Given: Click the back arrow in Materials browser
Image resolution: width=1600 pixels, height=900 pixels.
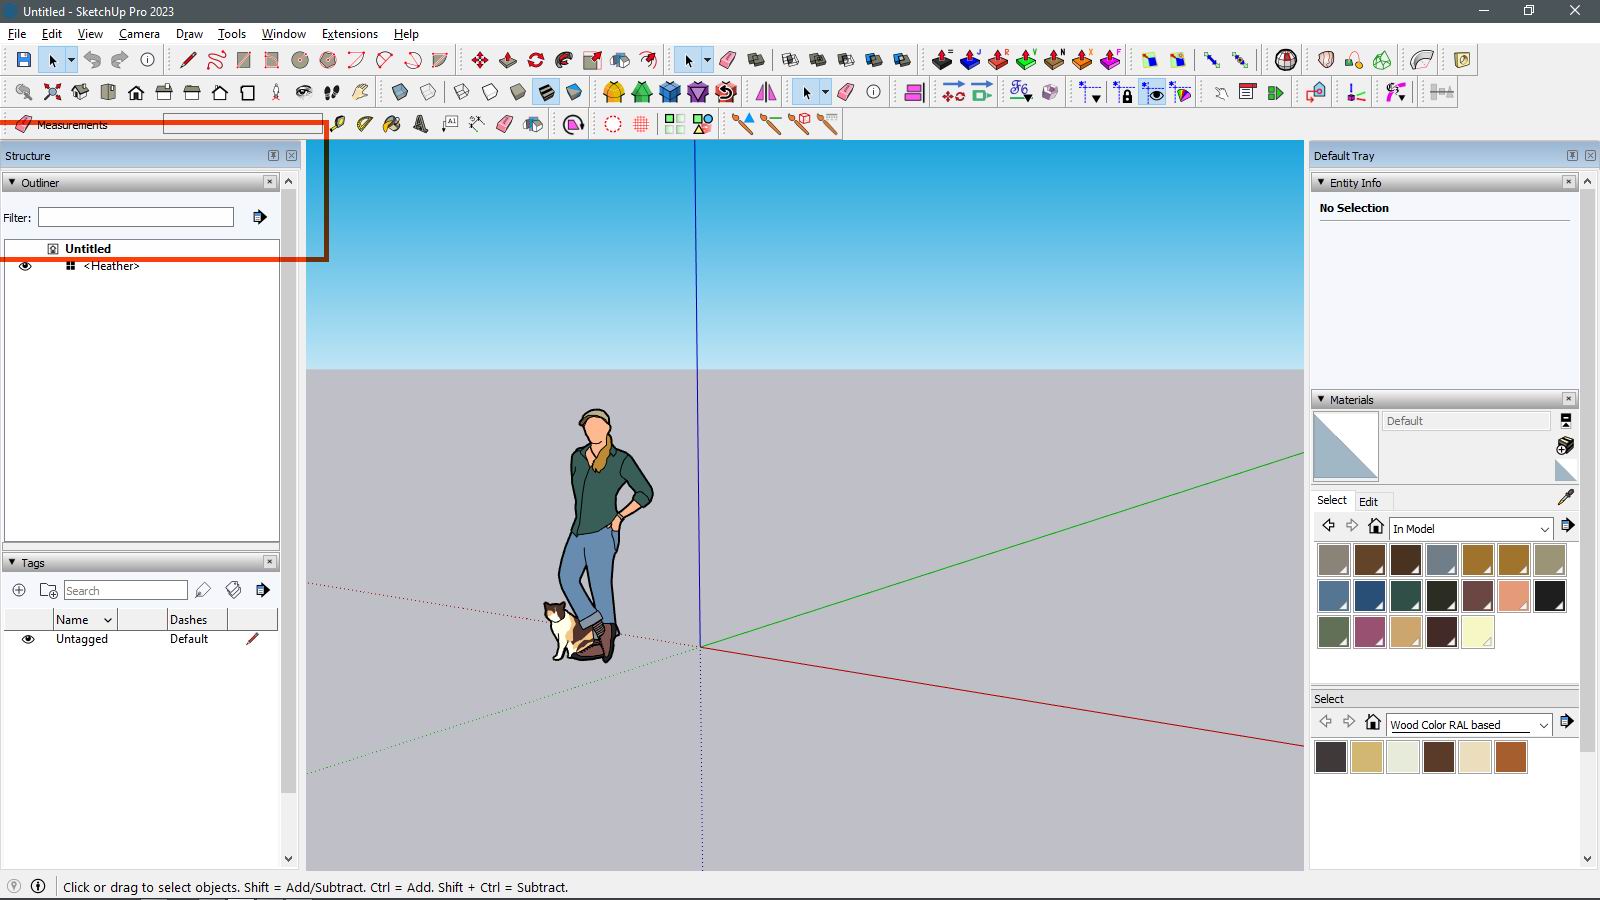Looking at the screenshot, I should point(1328,526).
